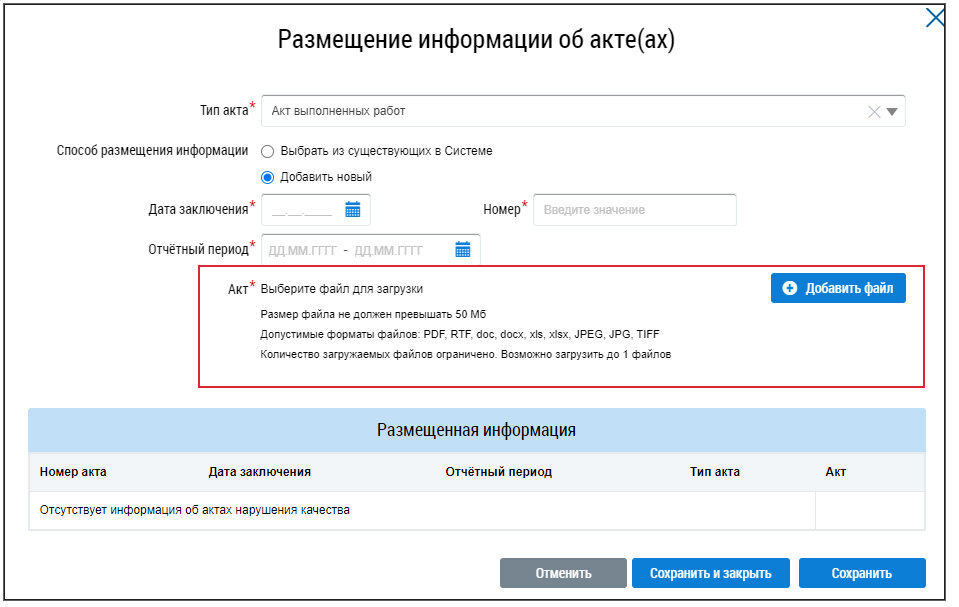959x607 pixels.
Task: Click the Номер input field
Action: (635, 210)
